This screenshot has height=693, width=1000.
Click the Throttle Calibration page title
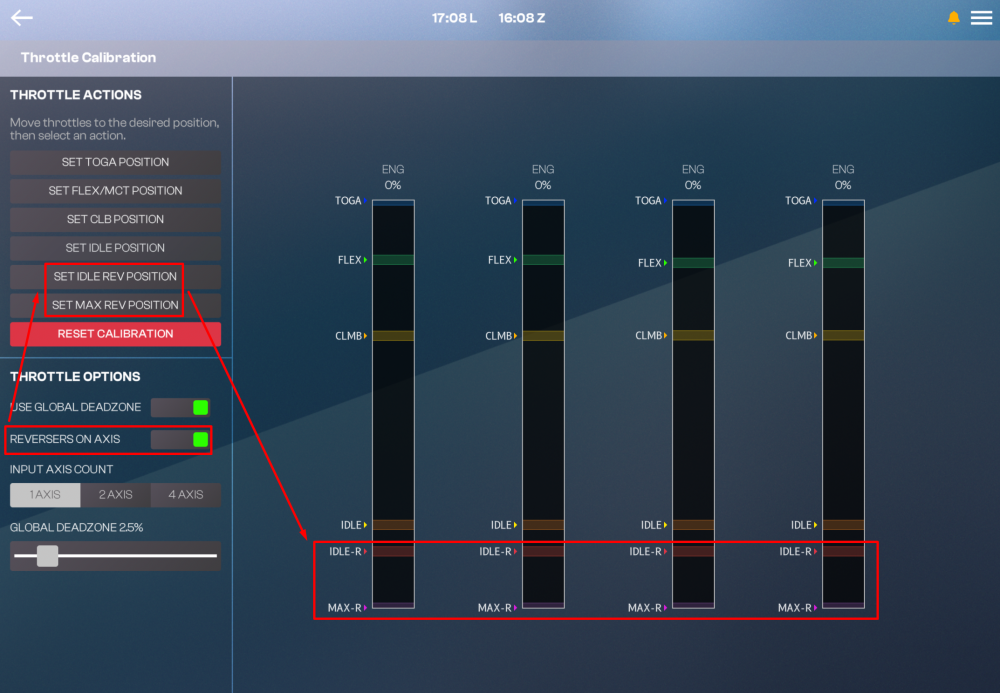pos(89,57)
